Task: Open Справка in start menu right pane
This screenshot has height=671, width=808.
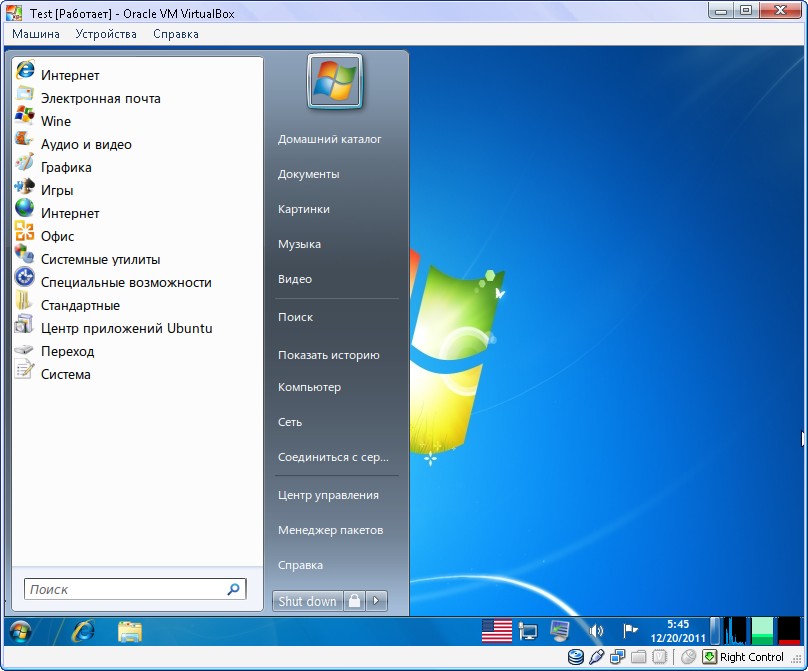Action: tap(300, 565)
